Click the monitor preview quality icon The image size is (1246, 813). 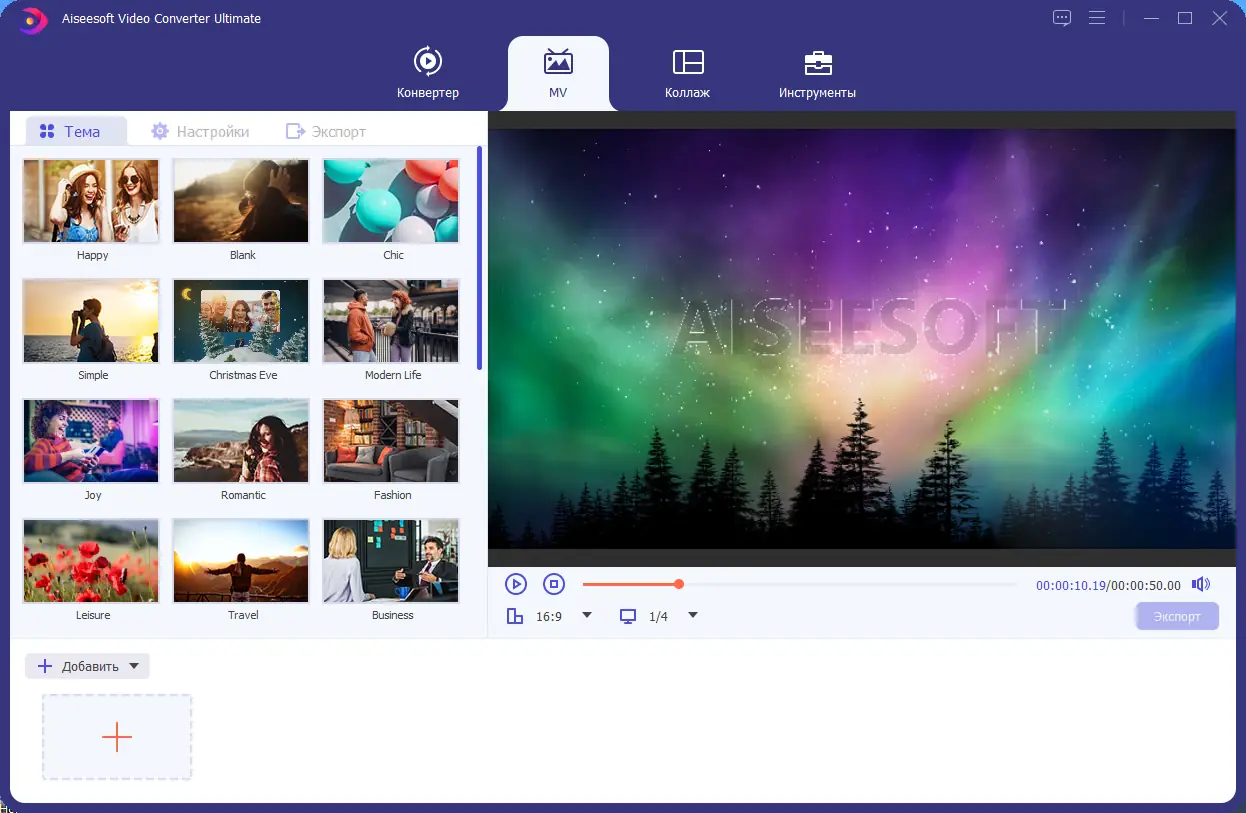coord(628,616)
